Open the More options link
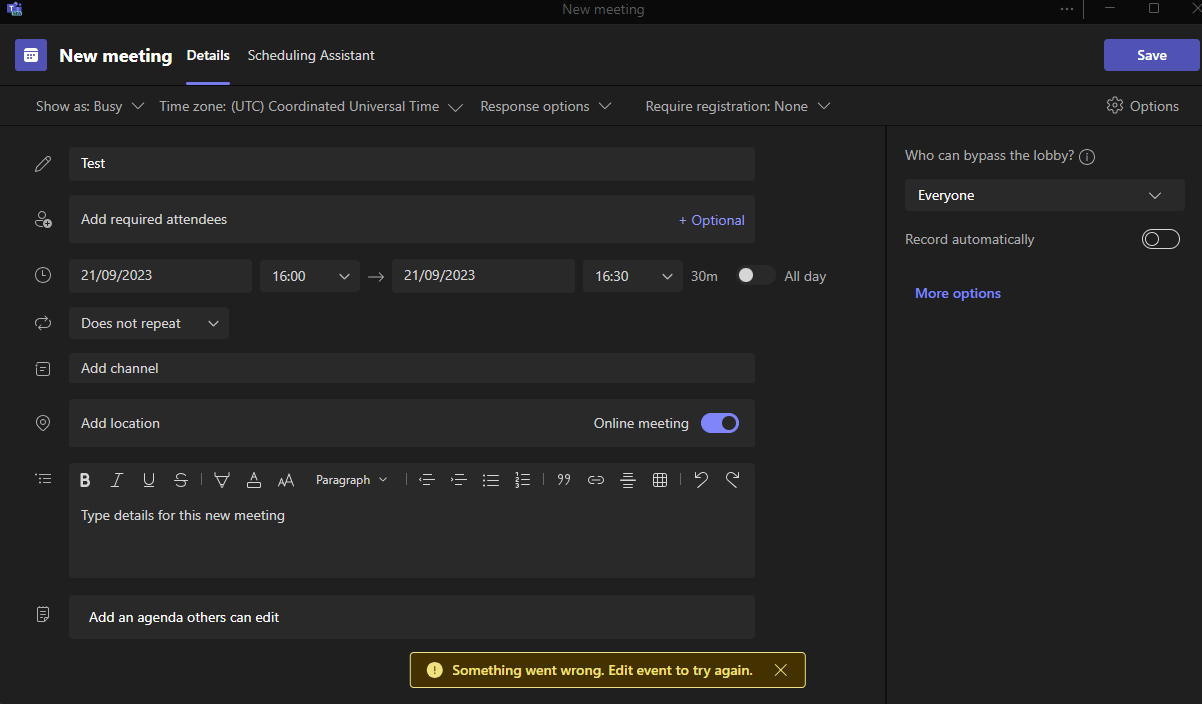 click(958, 293)
